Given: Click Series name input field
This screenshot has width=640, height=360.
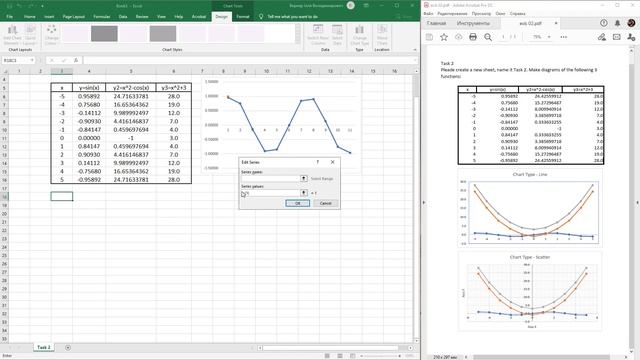Looking at the screenshot, I should coord(271,178).
